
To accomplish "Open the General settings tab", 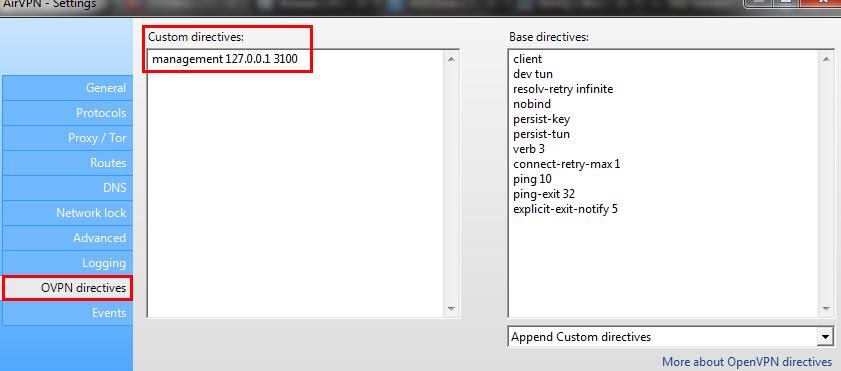I will (67, 88).
